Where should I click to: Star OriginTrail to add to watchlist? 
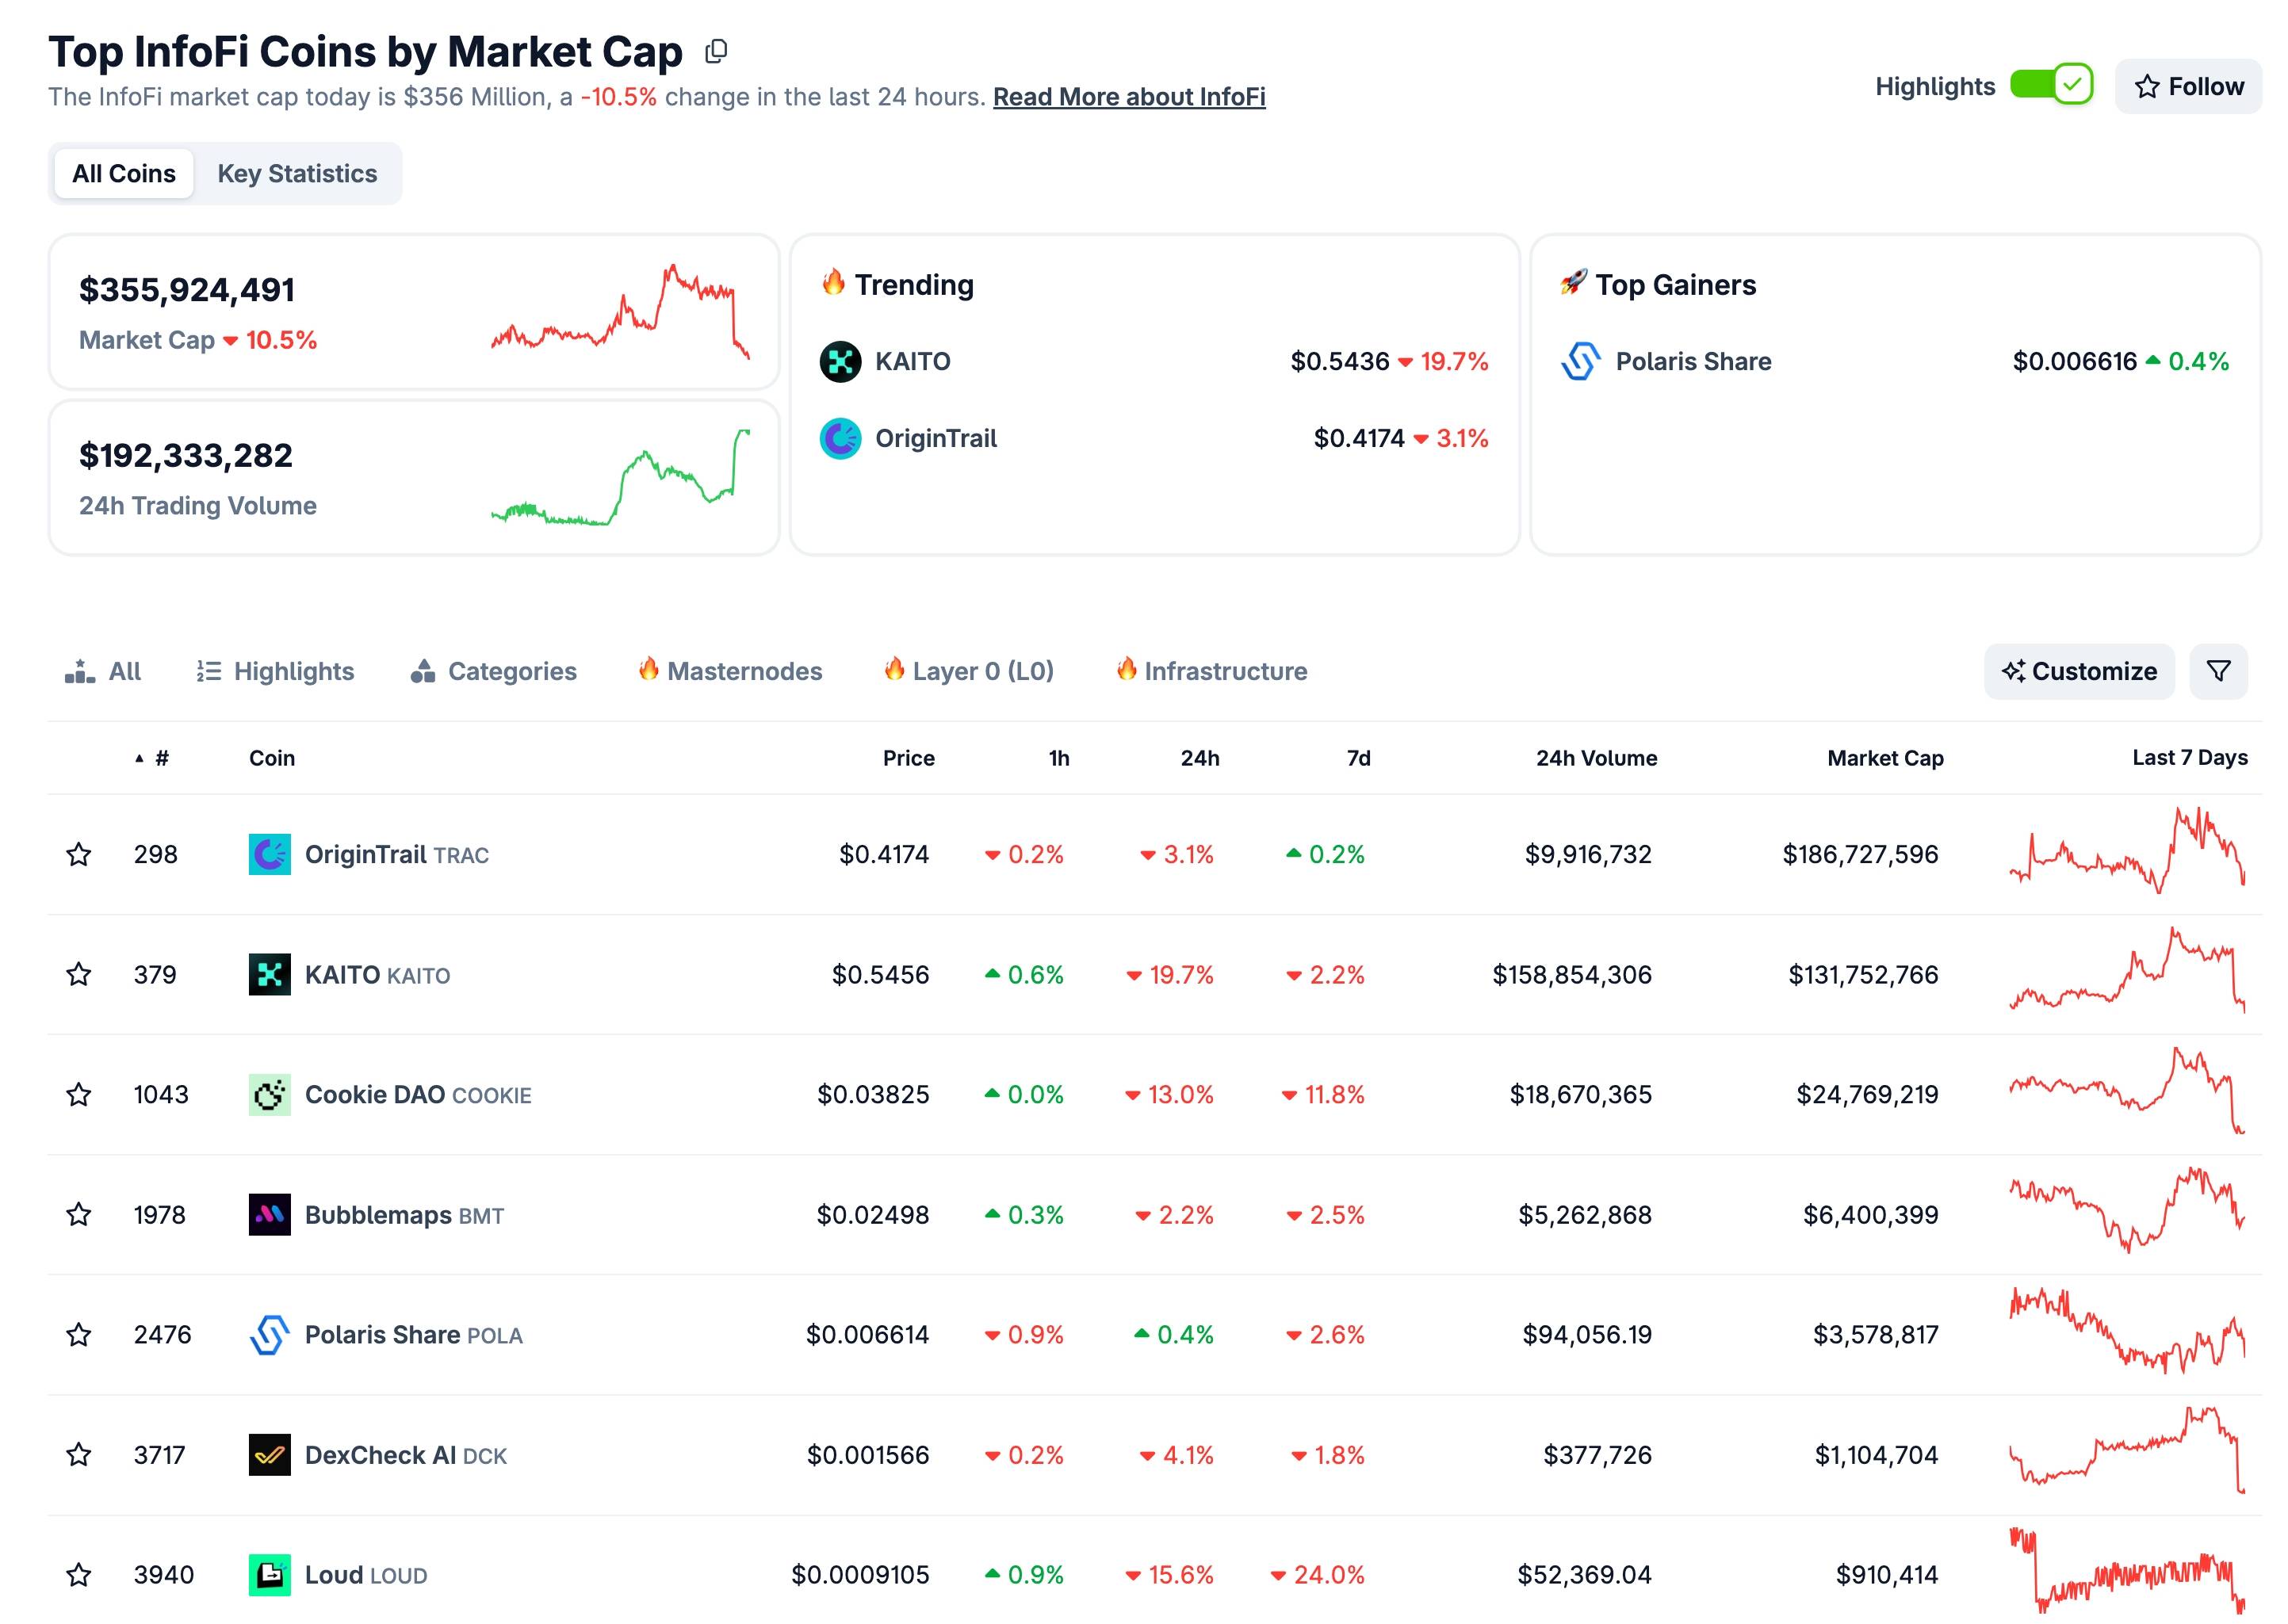79,855
